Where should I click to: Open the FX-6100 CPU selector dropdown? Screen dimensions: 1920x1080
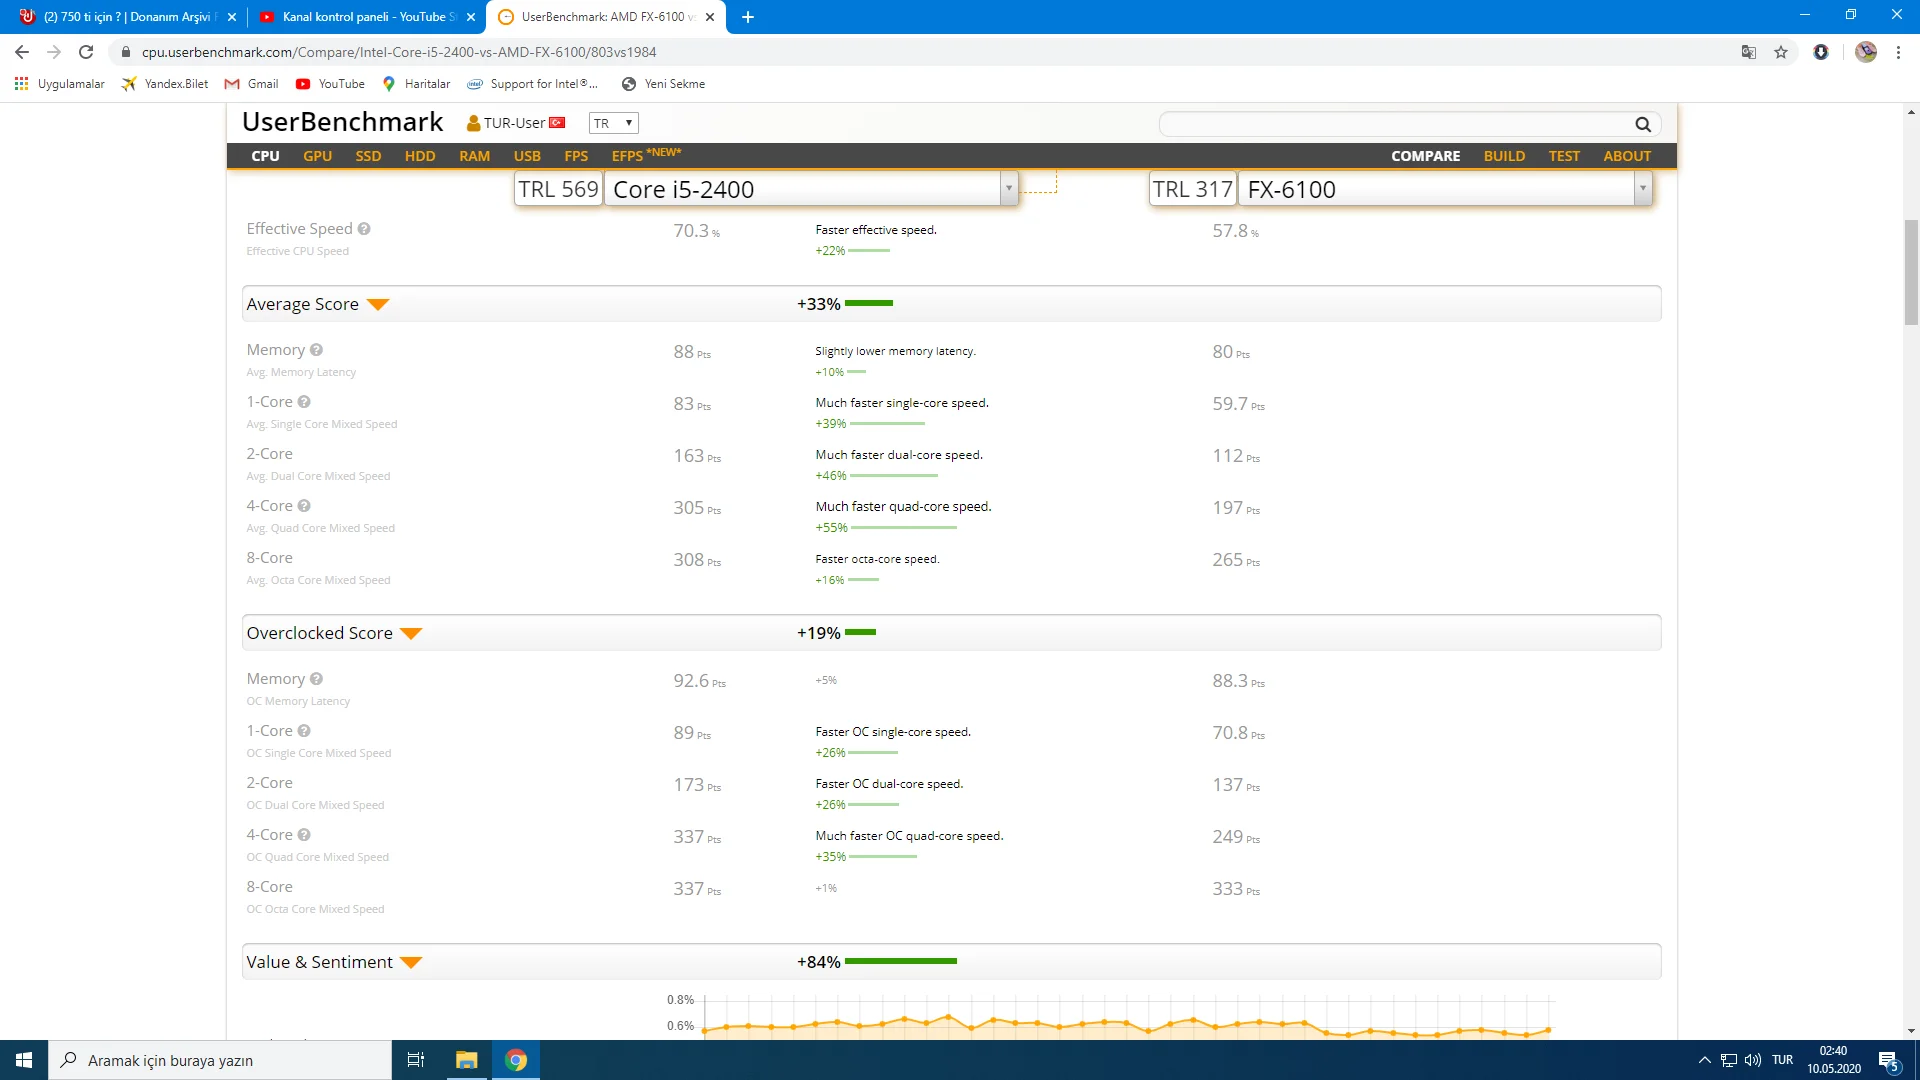1642,188
